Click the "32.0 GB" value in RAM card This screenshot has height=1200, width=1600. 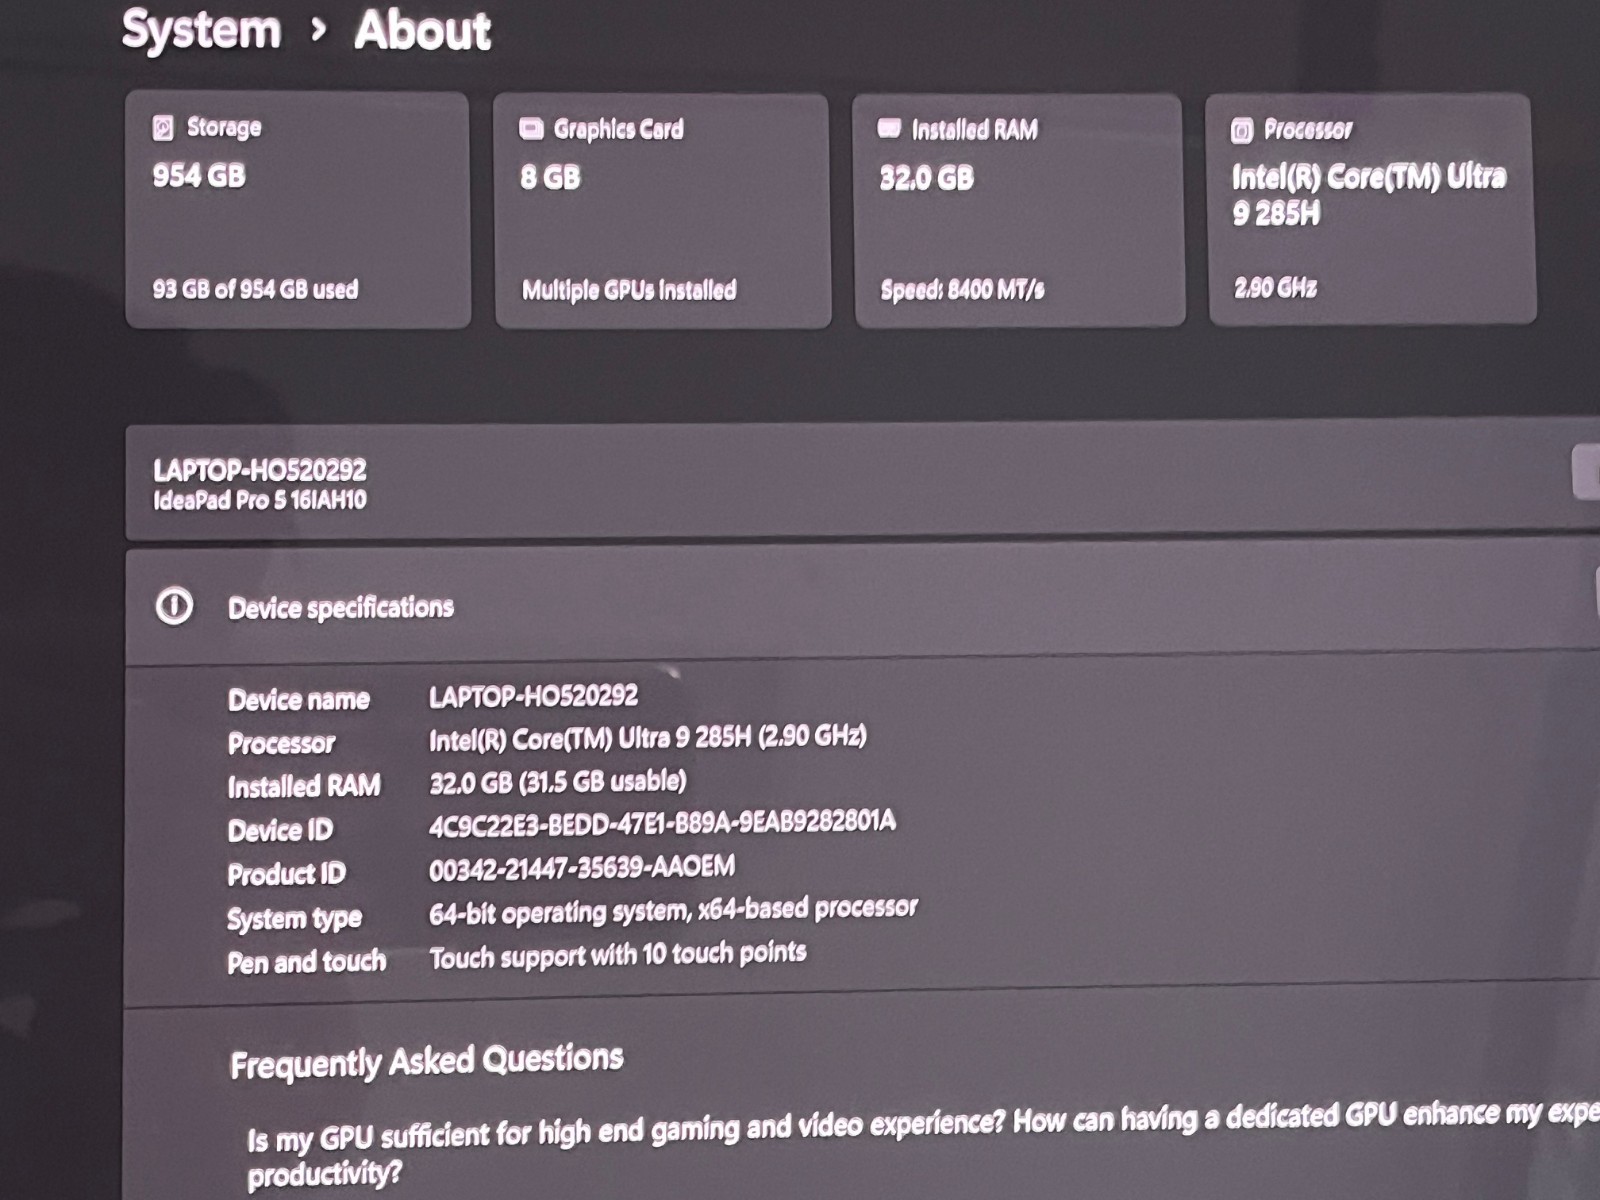(x=926, y=178)
